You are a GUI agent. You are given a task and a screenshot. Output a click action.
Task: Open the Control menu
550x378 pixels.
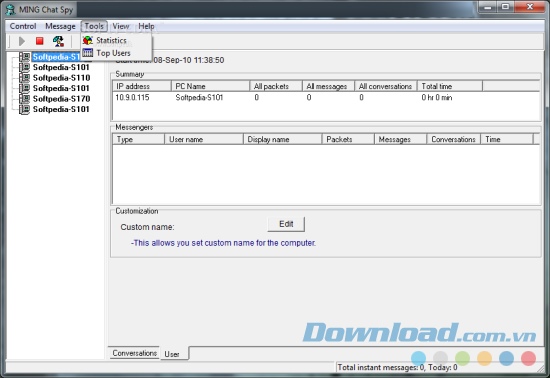[x=23, y=26]
